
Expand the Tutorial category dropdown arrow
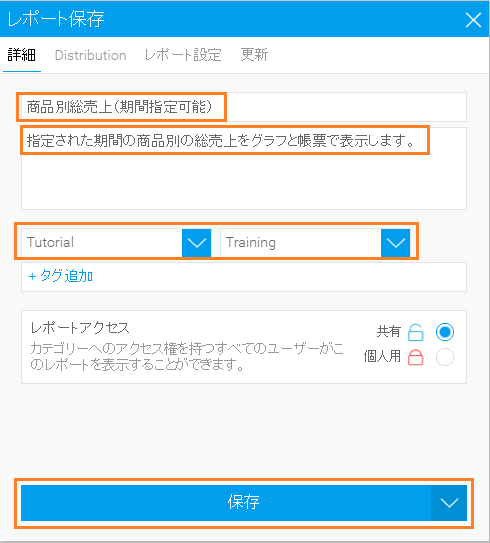click(196, 242)
